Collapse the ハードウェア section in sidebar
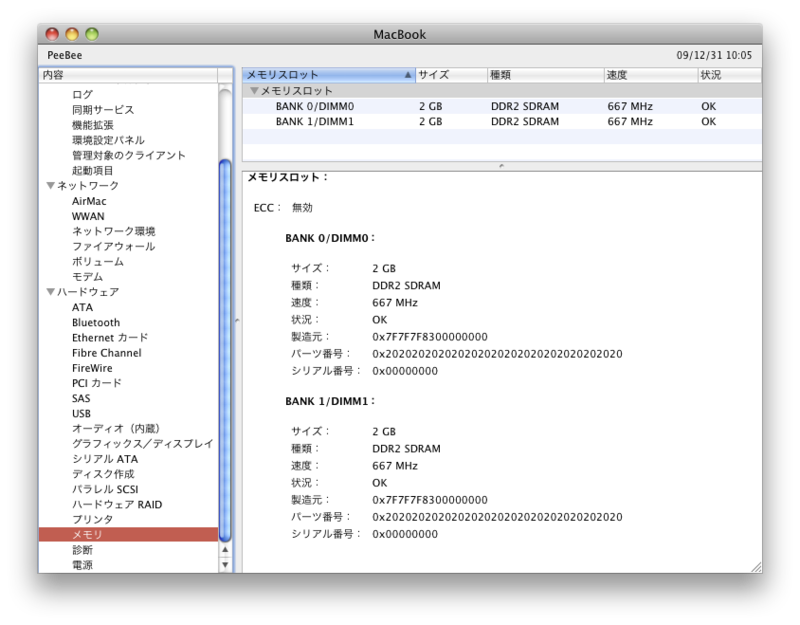 51,291
